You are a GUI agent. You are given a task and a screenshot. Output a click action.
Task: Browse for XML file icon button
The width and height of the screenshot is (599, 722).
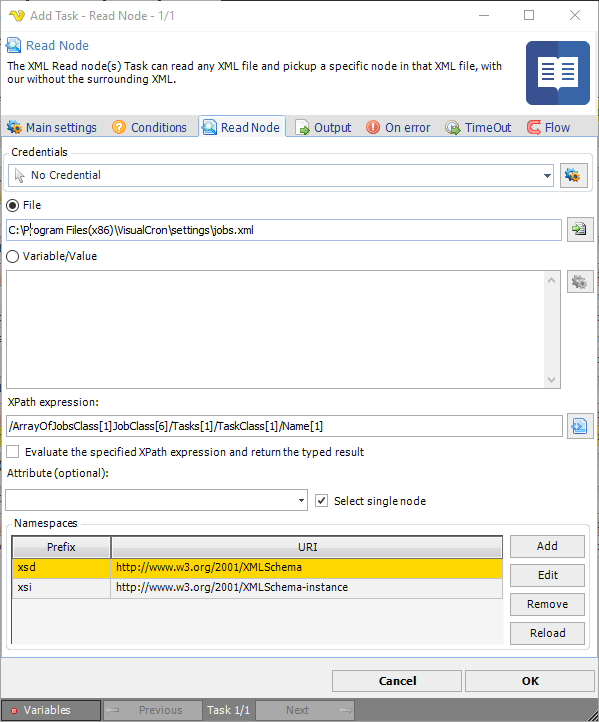[579, 229]
